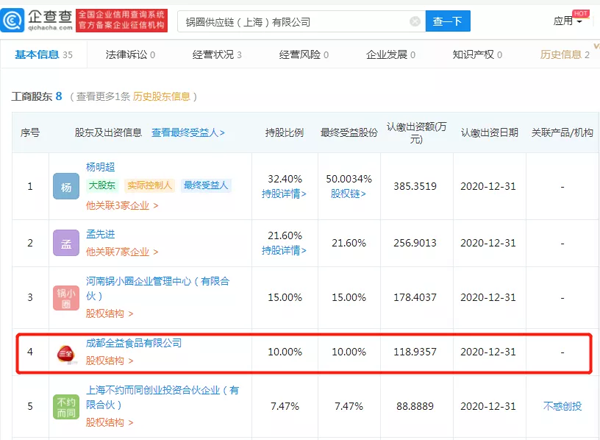Click the purple 孟 avatar for 孟先进
The image size is (600, 440).
pyautogui.click(x=66, y=243)
